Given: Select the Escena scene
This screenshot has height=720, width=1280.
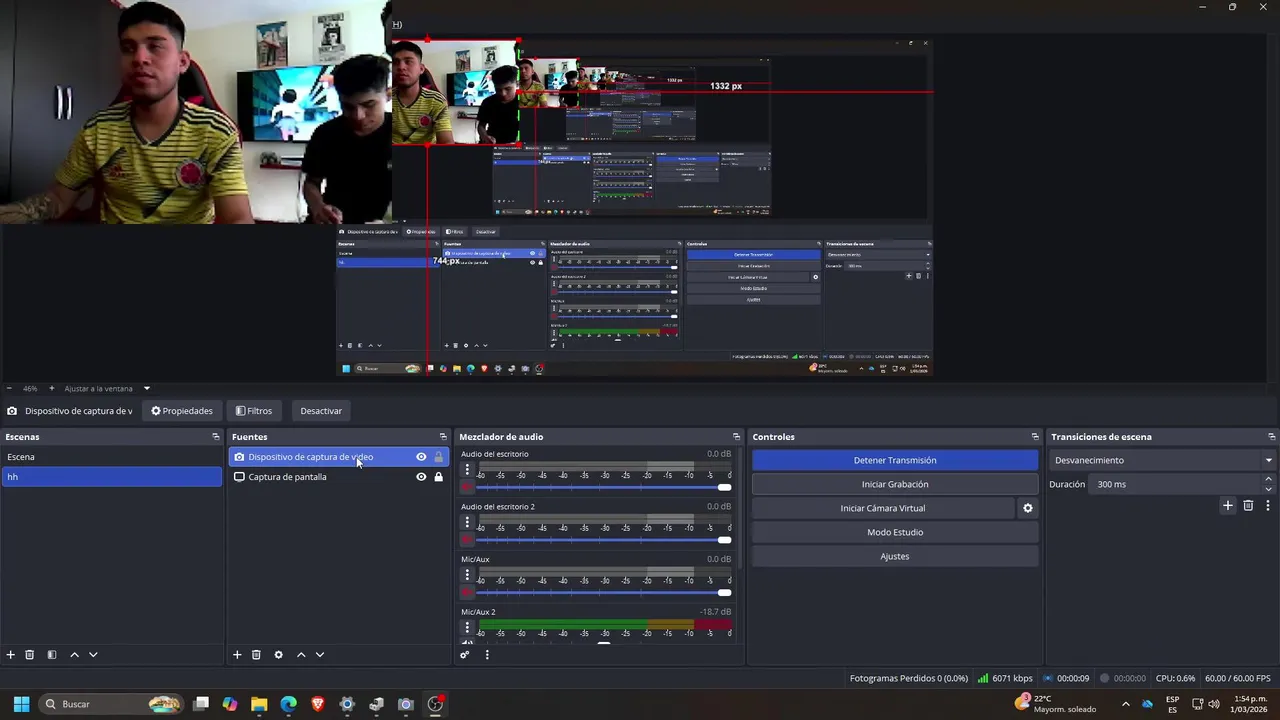Looking at the screenshot, I should pyautogui.click(x=112, y=457).
